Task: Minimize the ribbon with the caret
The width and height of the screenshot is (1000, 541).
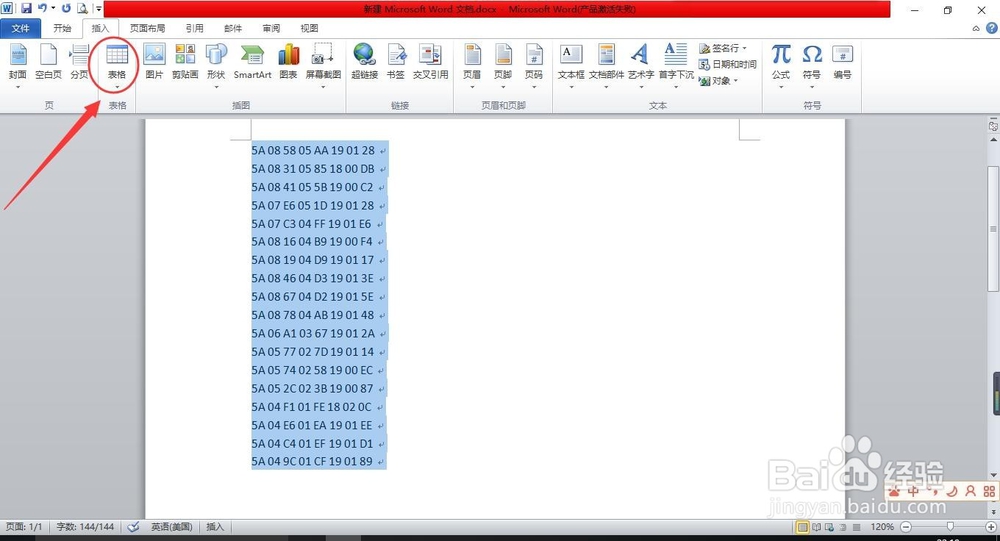Action: (x=976, y=28)
